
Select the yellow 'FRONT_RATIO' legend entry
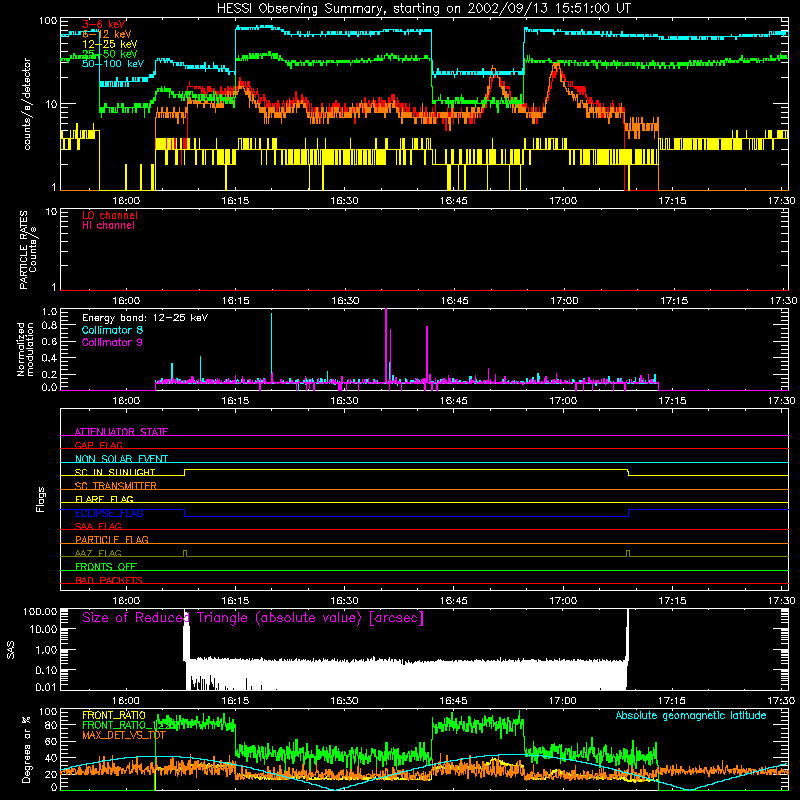114,715
